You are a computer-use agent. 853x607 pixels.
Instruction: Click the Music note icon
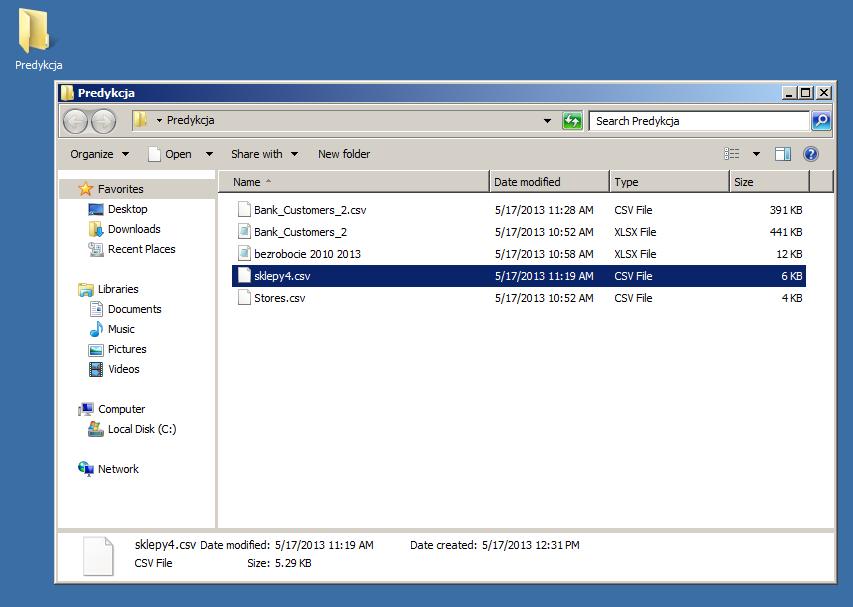click(x=96, y=329)
